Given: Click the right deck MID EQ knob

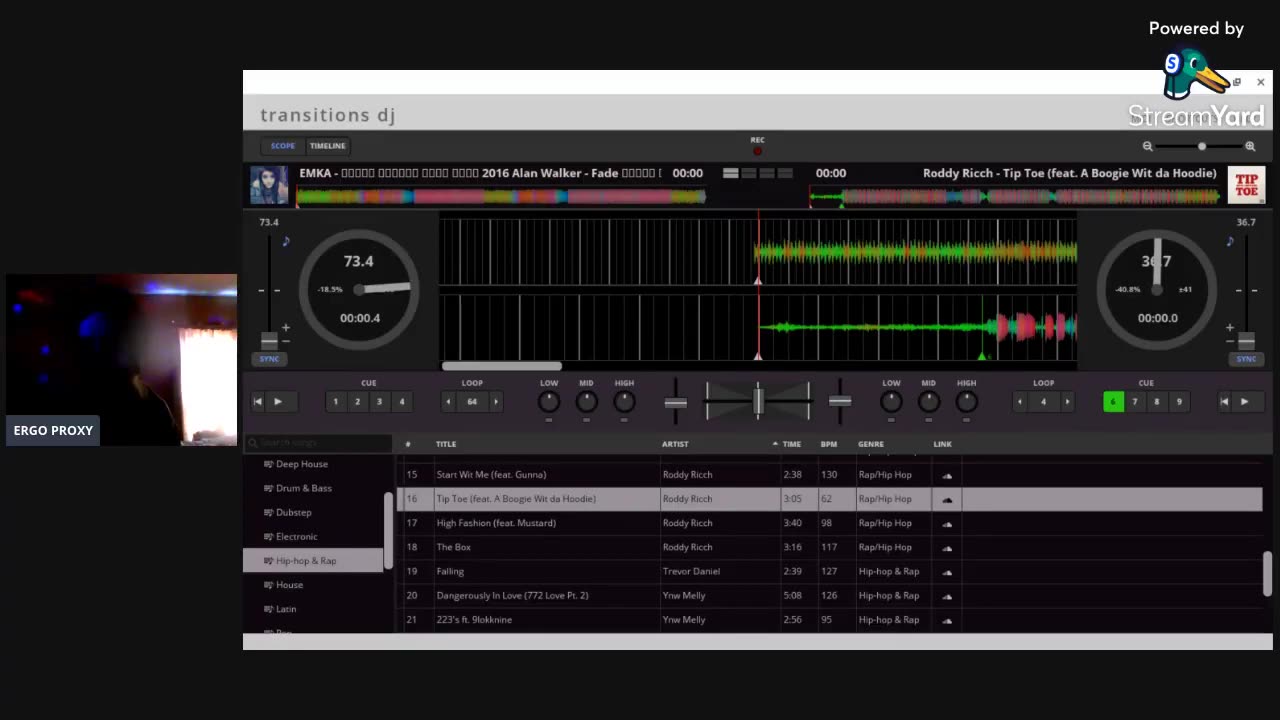Looking at the screenshot, I should tap(928, 402).
